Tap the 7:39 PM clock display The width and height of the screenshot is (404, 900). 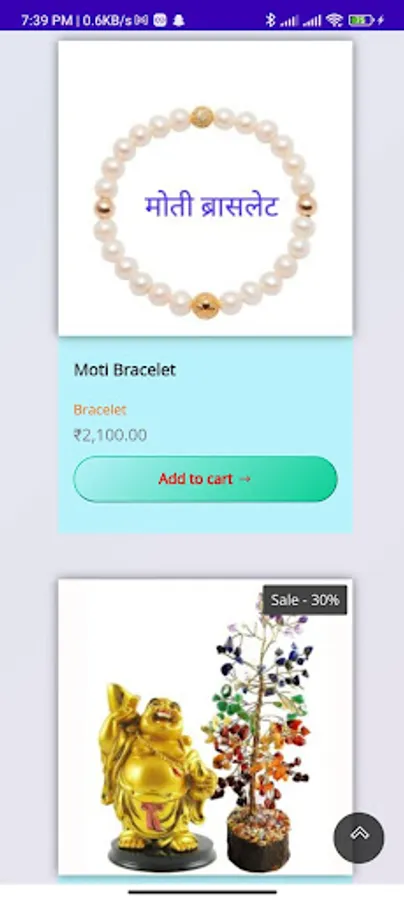46,21
